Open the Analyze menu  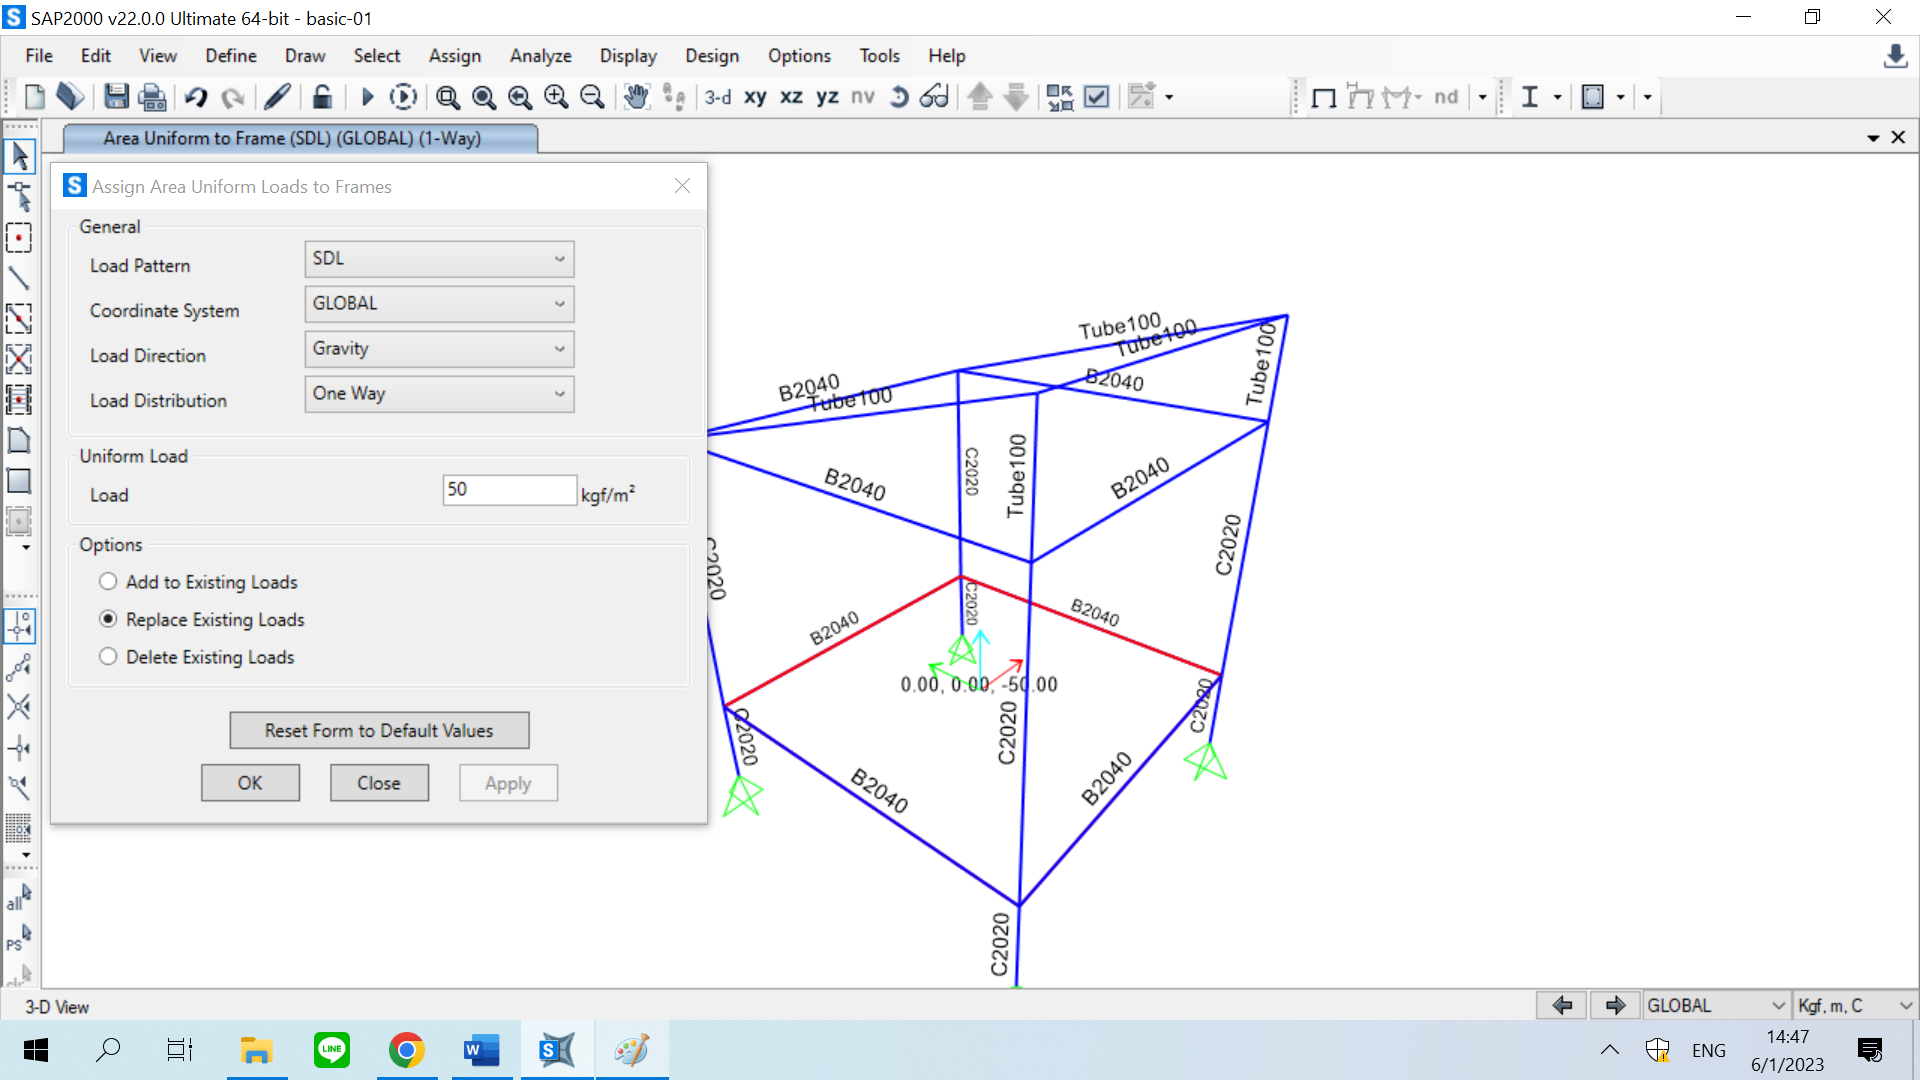(540, 56)
